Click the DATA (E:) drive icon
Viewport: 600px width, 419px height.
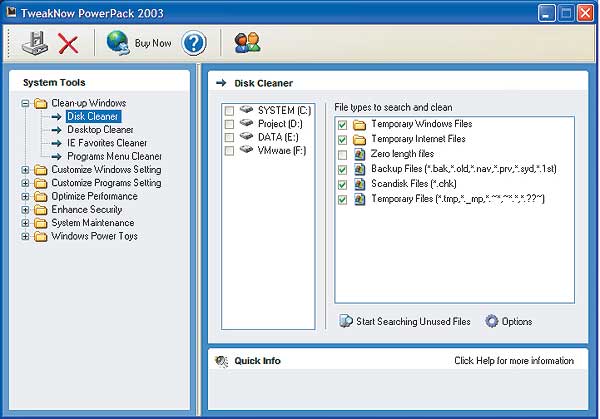pyautogui.click(x=246, y=136)
